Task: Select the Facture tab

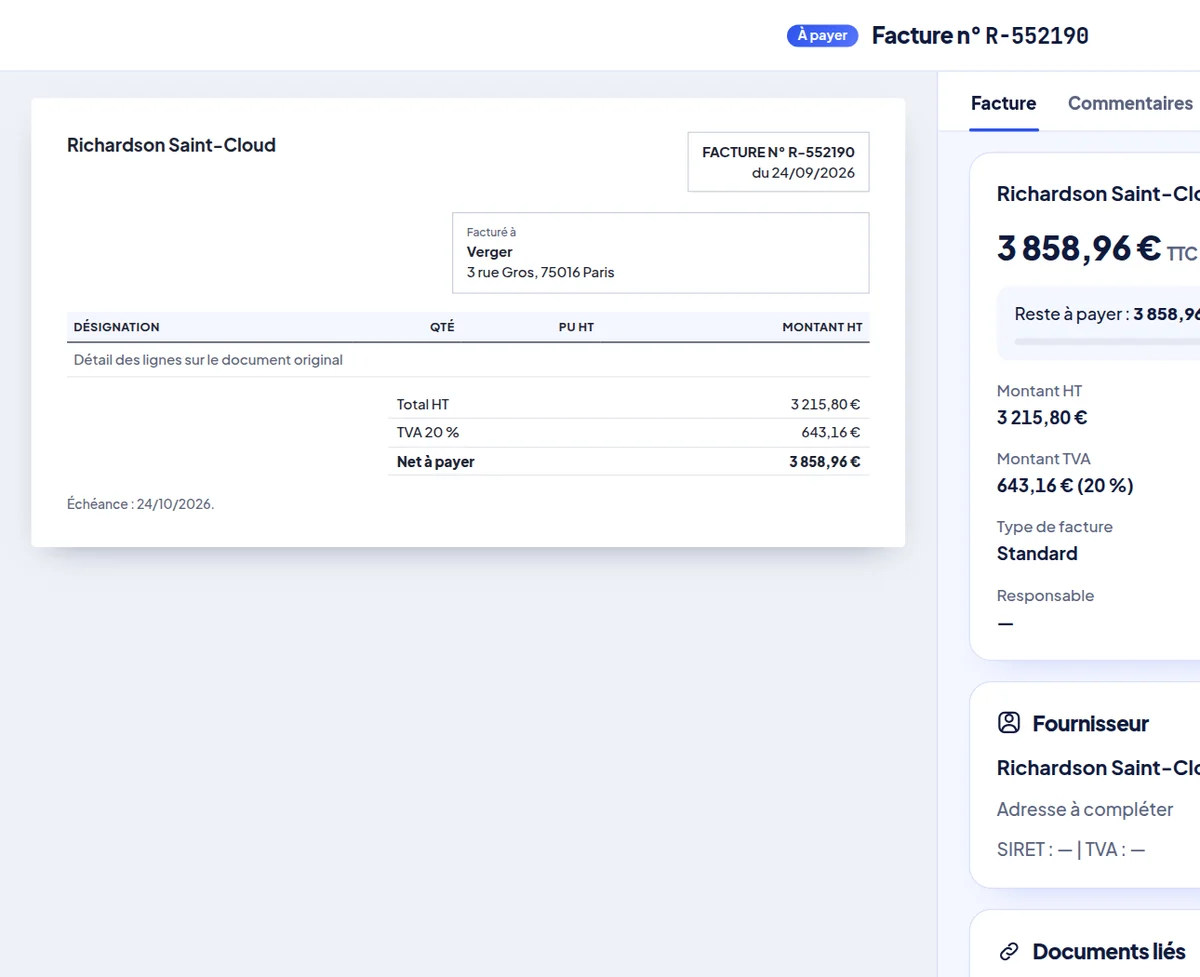Action: tap(1003, 103)
